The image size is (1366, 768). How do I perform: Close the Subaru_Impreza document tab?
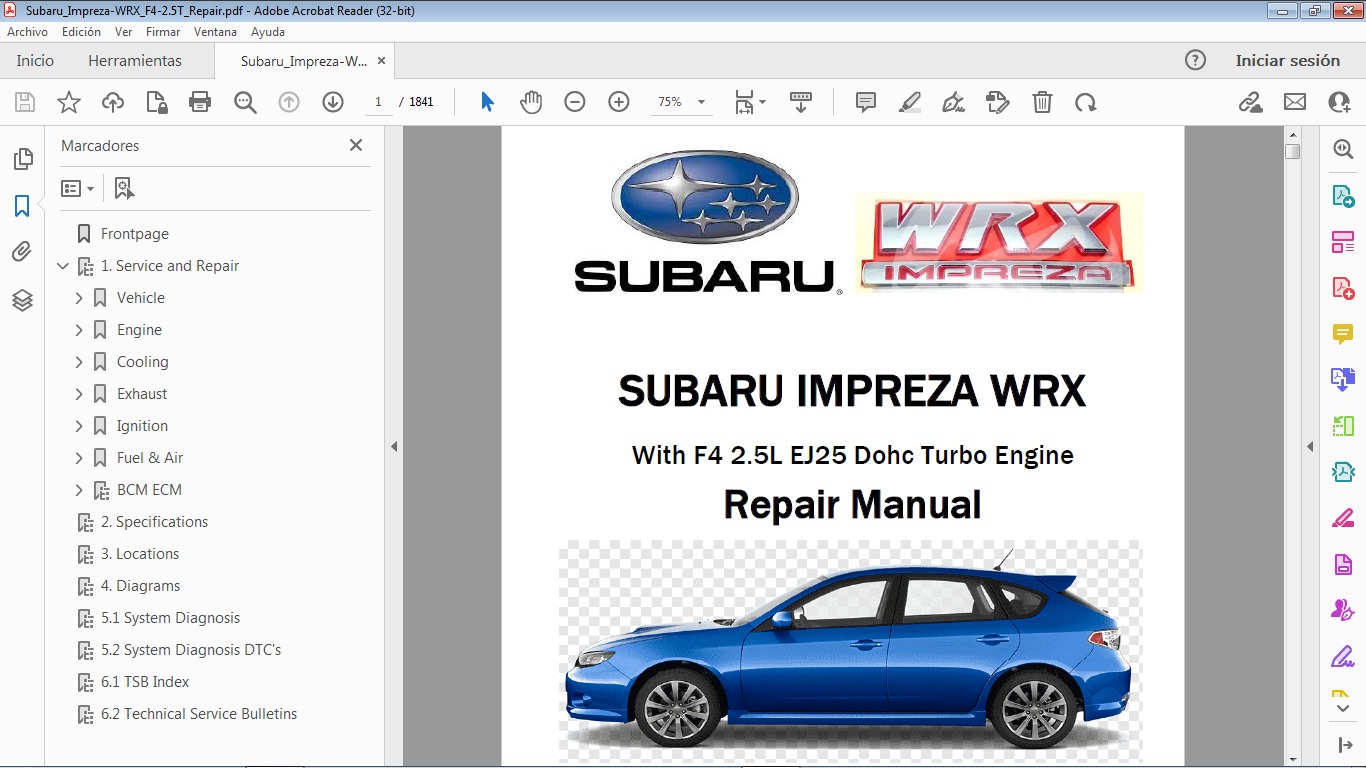click(381, 61)
